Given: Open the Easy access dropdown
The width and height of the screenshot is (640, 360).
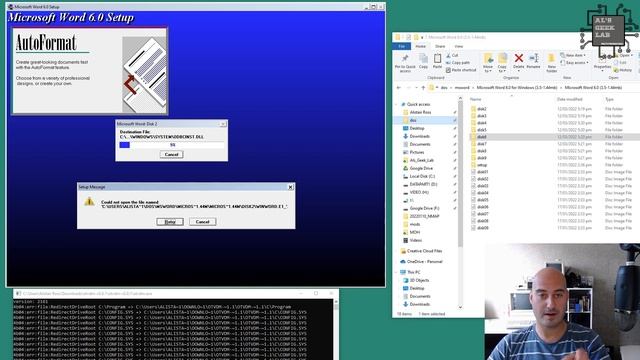Looking at the screenshot, I should (575, 62).
